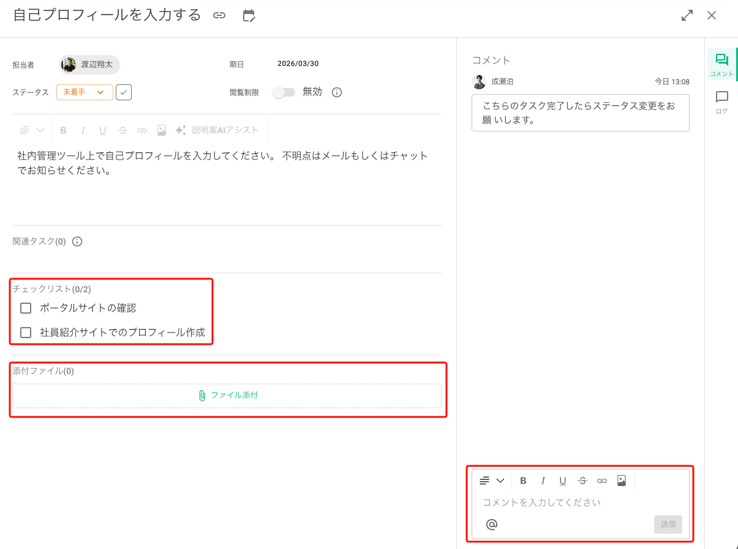Insert link in comment toolbar
738x549 pixels.
pyautogui.click(x=602, y=481)
